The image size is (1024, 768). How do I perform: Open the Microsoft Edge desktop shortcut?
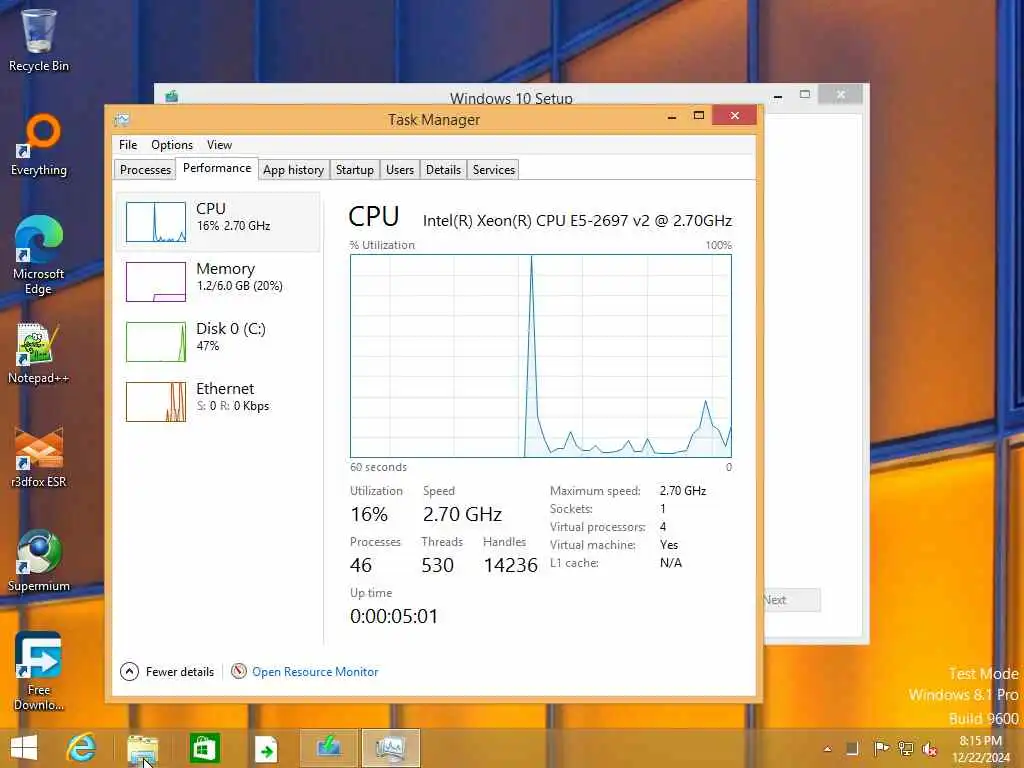point(39,255)
